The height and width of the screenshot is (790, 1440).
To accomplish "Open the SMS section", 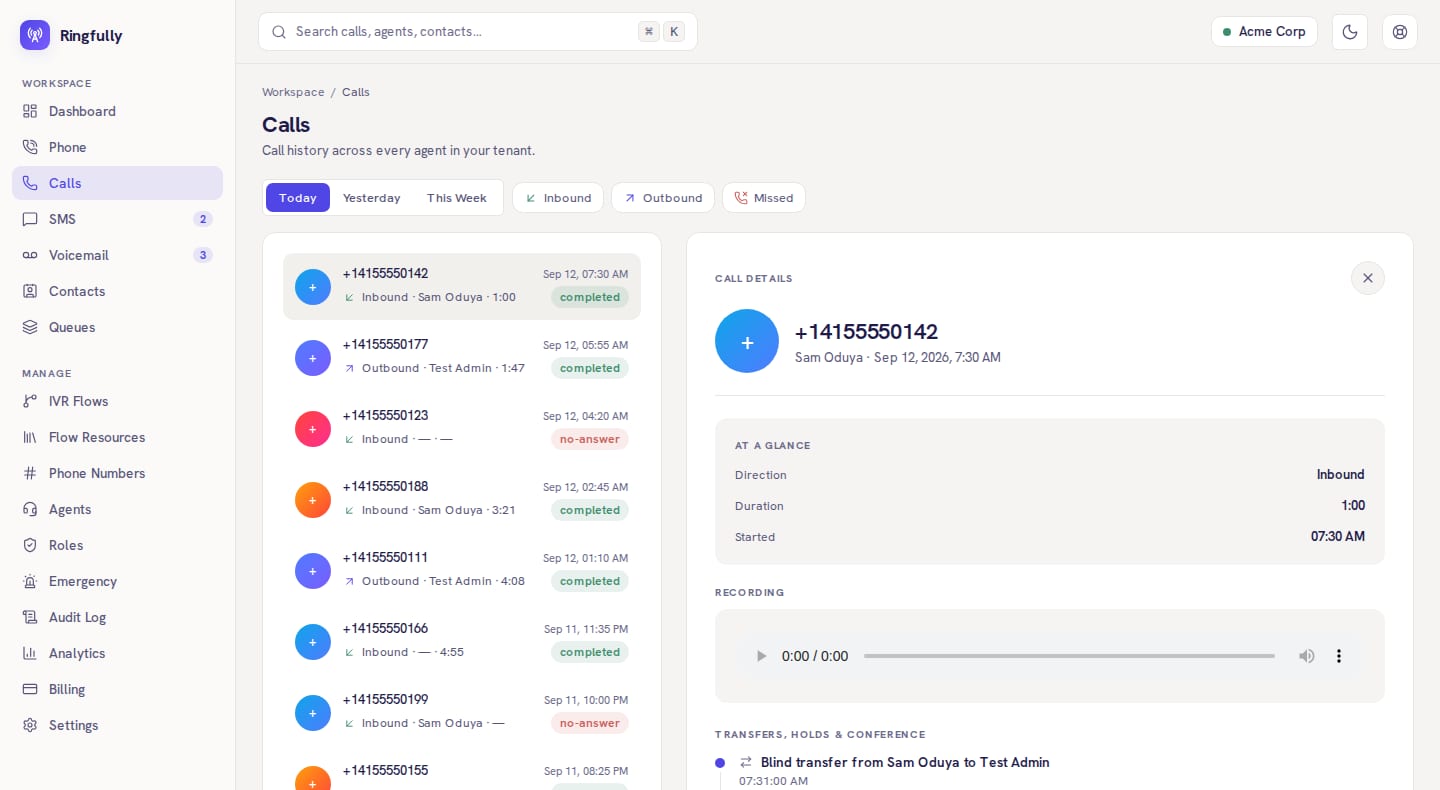I will pos(117,219).
